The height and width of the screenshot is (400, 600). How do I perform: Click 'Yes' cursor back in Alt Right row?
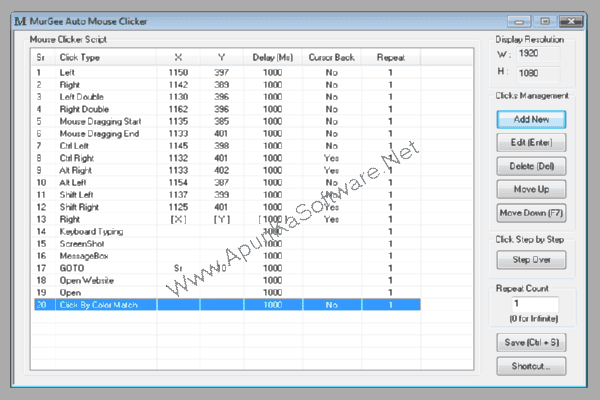(331, 170)
